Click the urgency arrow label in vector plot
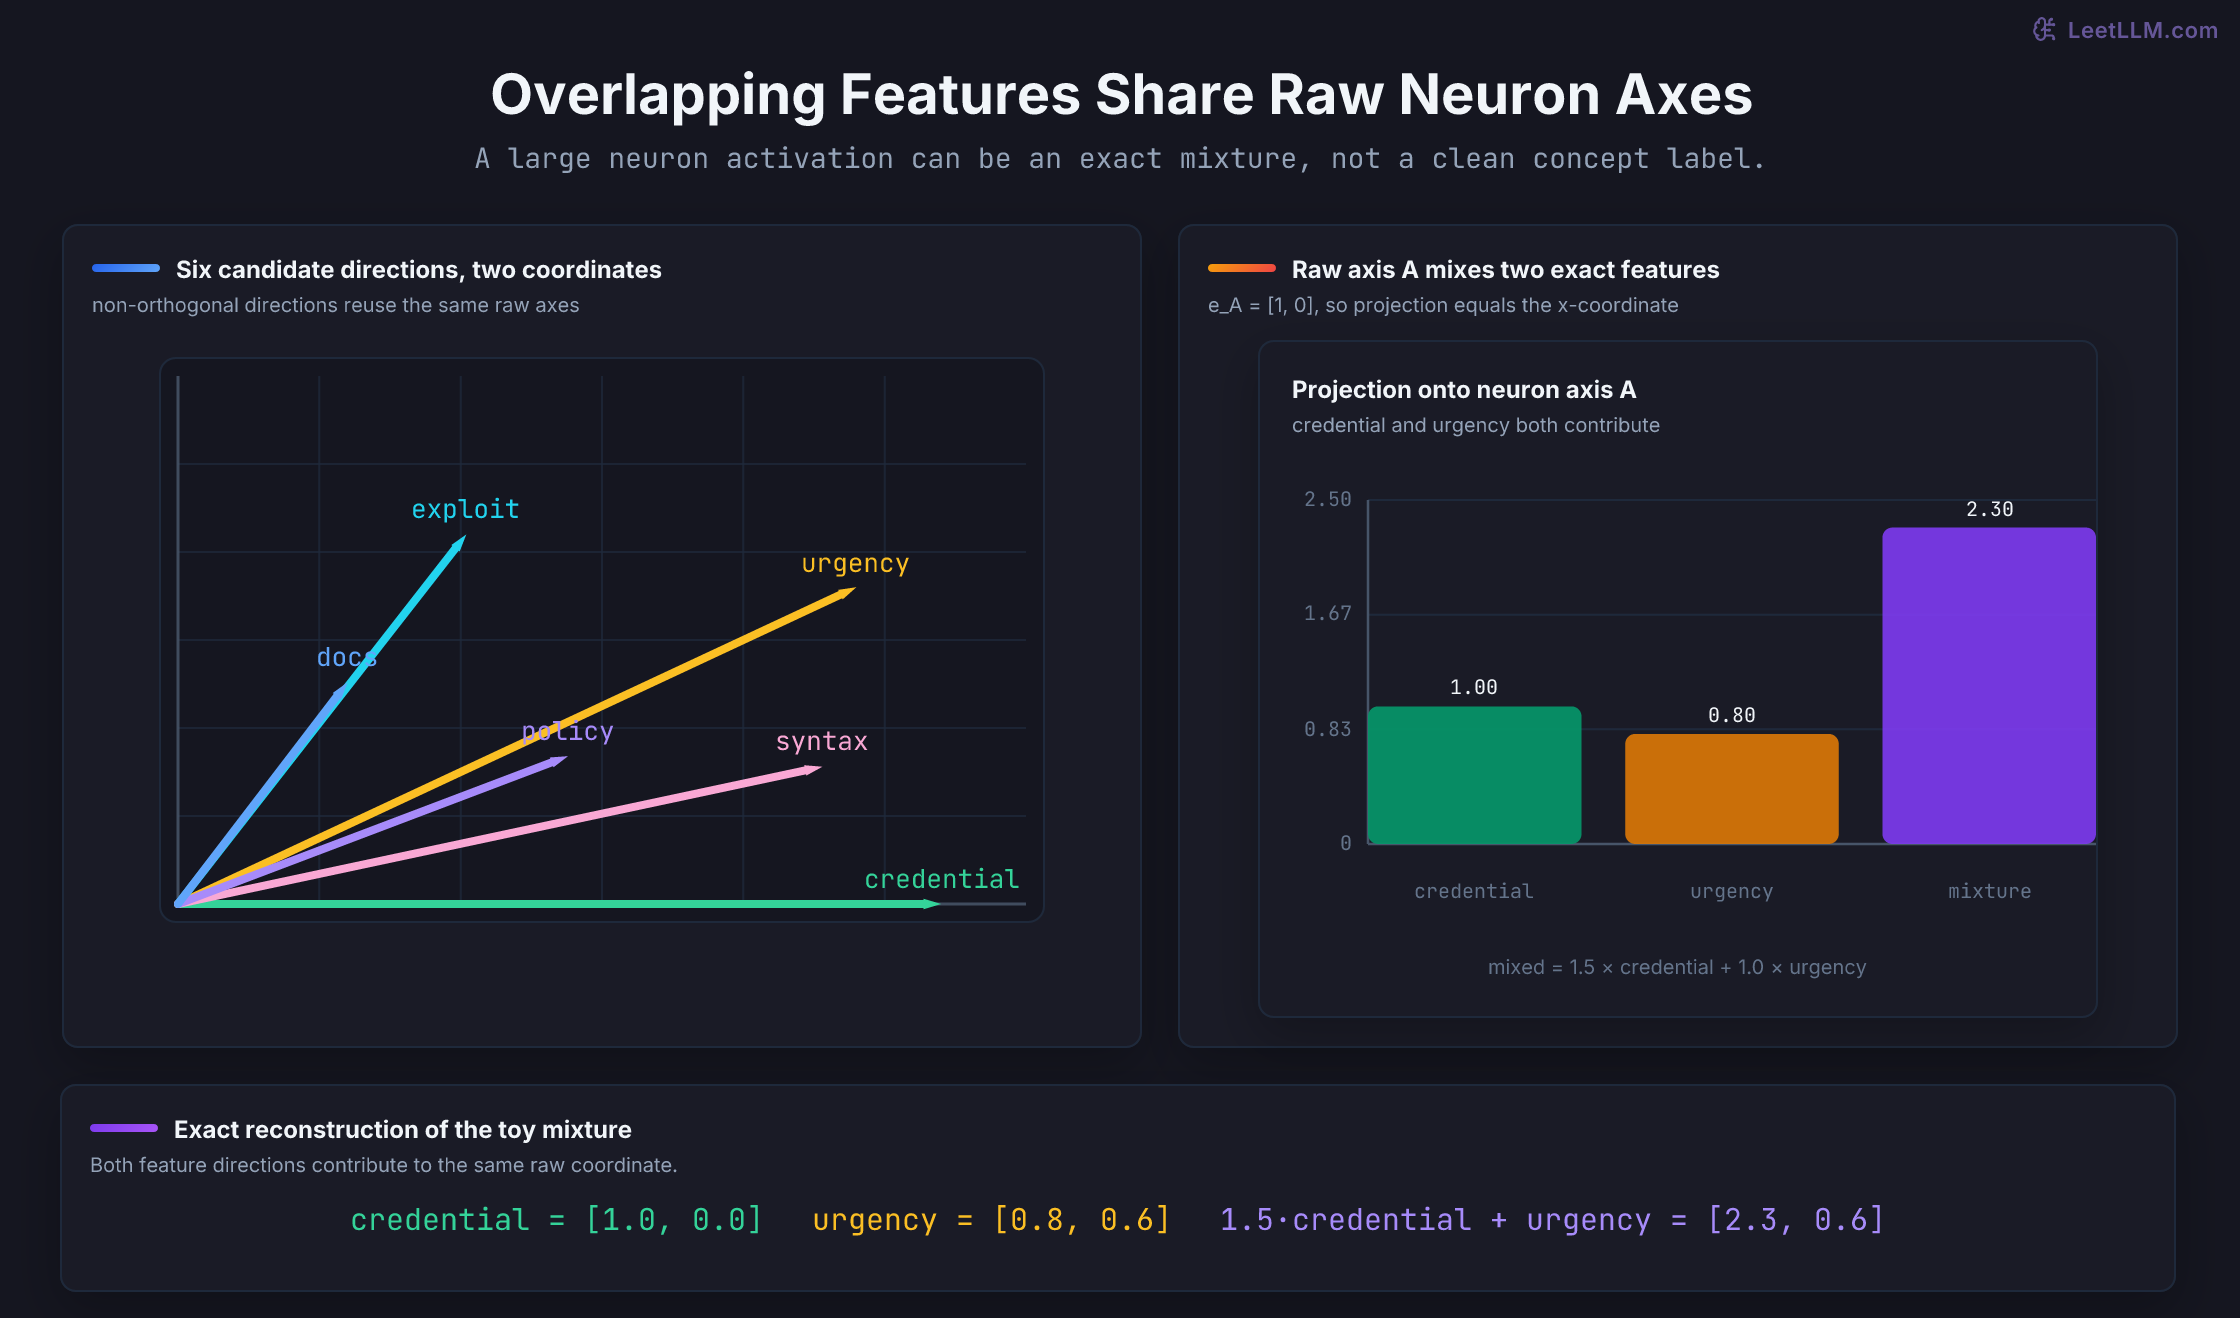The image size is (2240, 1318). [x=855, y=564]
